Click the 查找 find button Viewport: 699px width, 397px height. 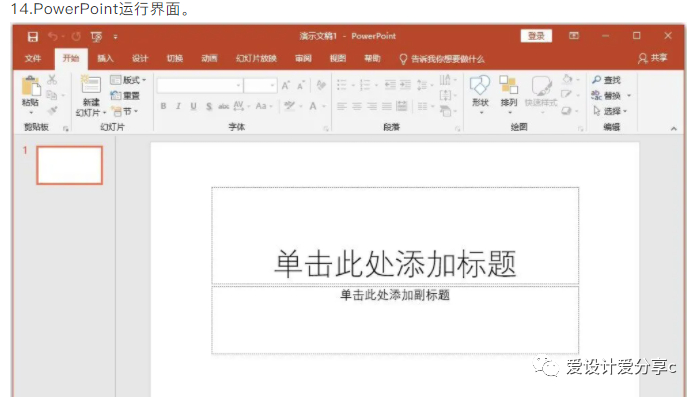tap(606, 80)
